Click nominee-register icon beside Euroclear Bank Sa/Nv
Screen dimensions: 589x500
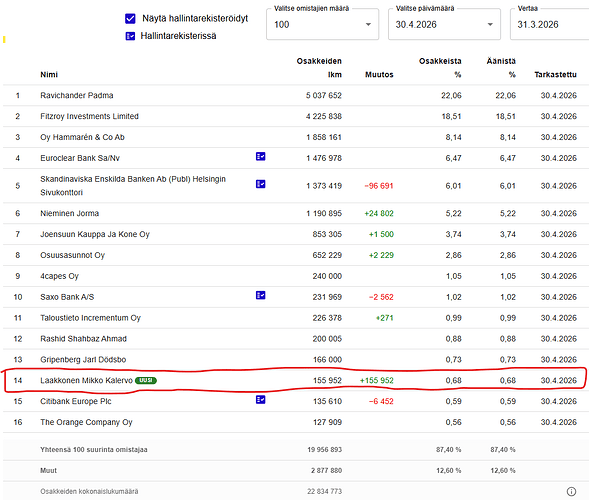click(261, 156)
